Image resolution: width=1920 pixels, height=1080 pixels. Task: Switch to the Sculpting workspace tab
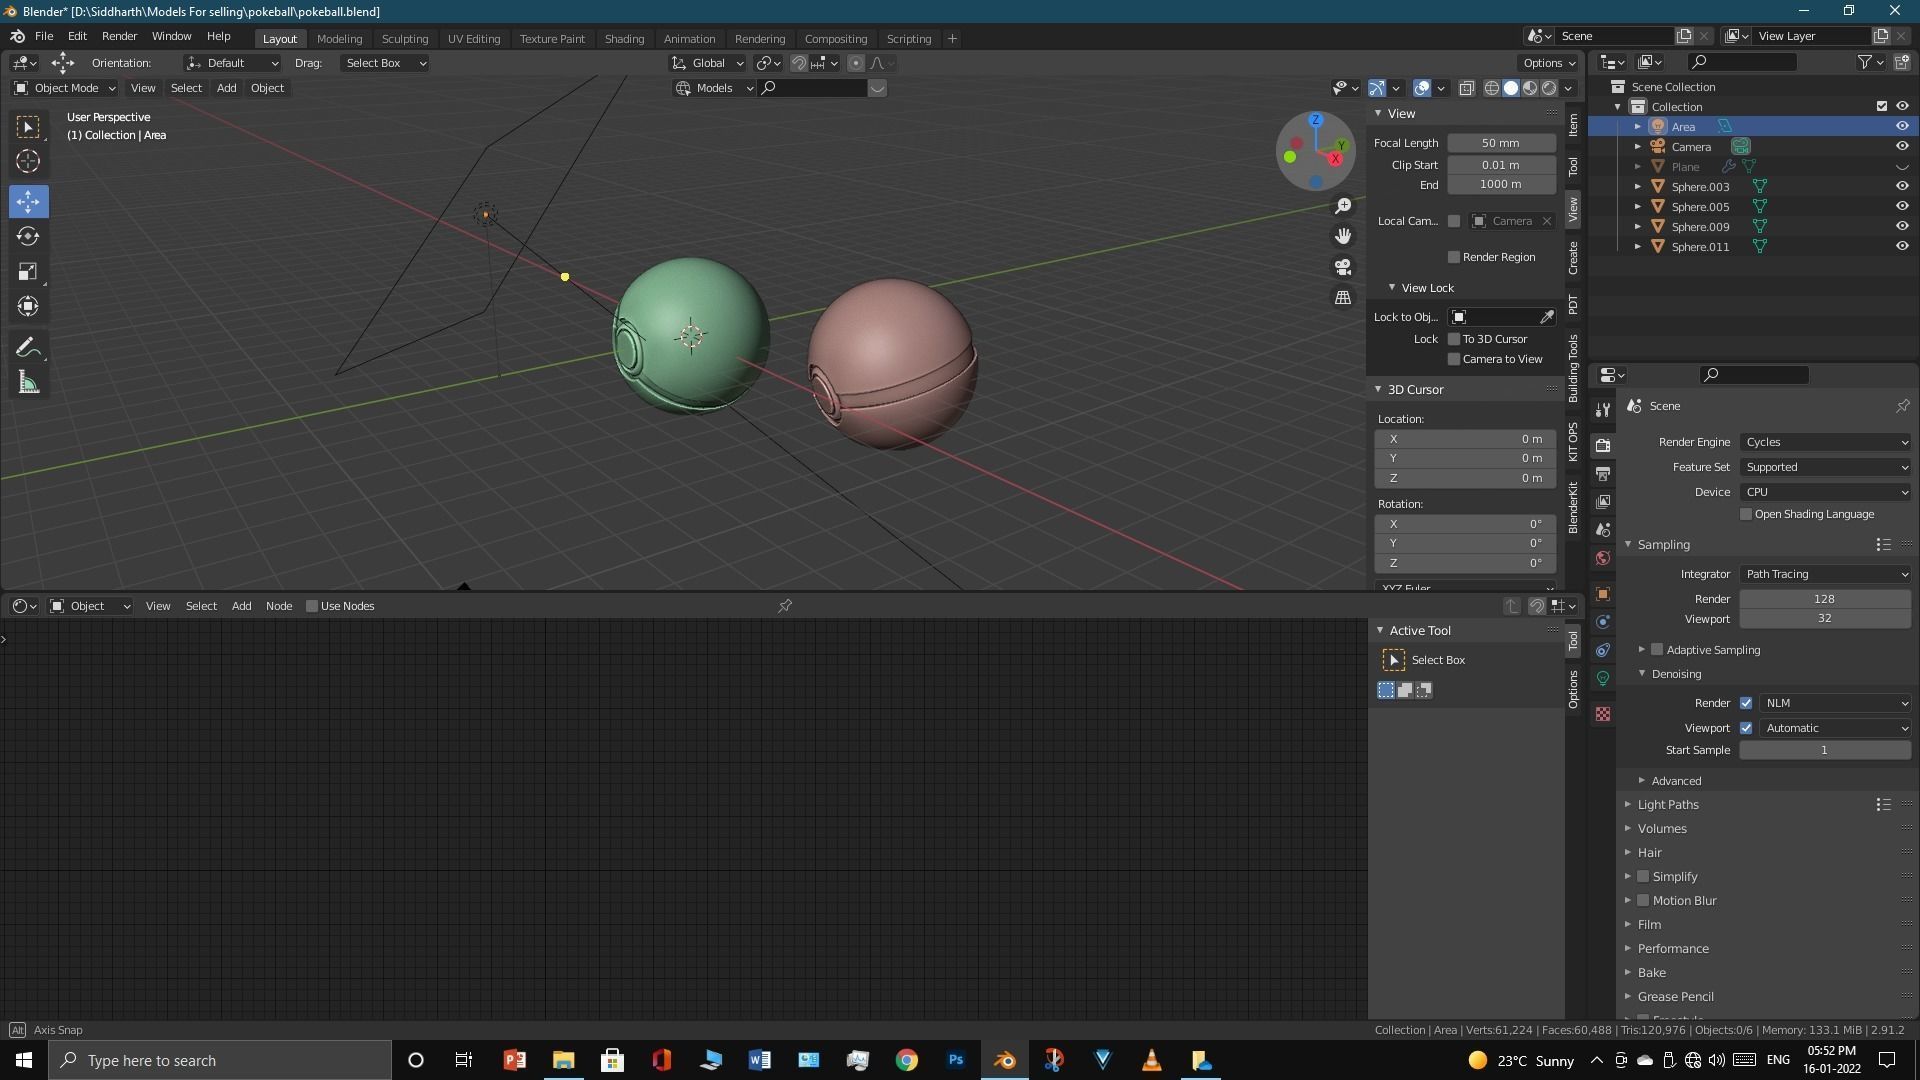(x=404, y=39)
